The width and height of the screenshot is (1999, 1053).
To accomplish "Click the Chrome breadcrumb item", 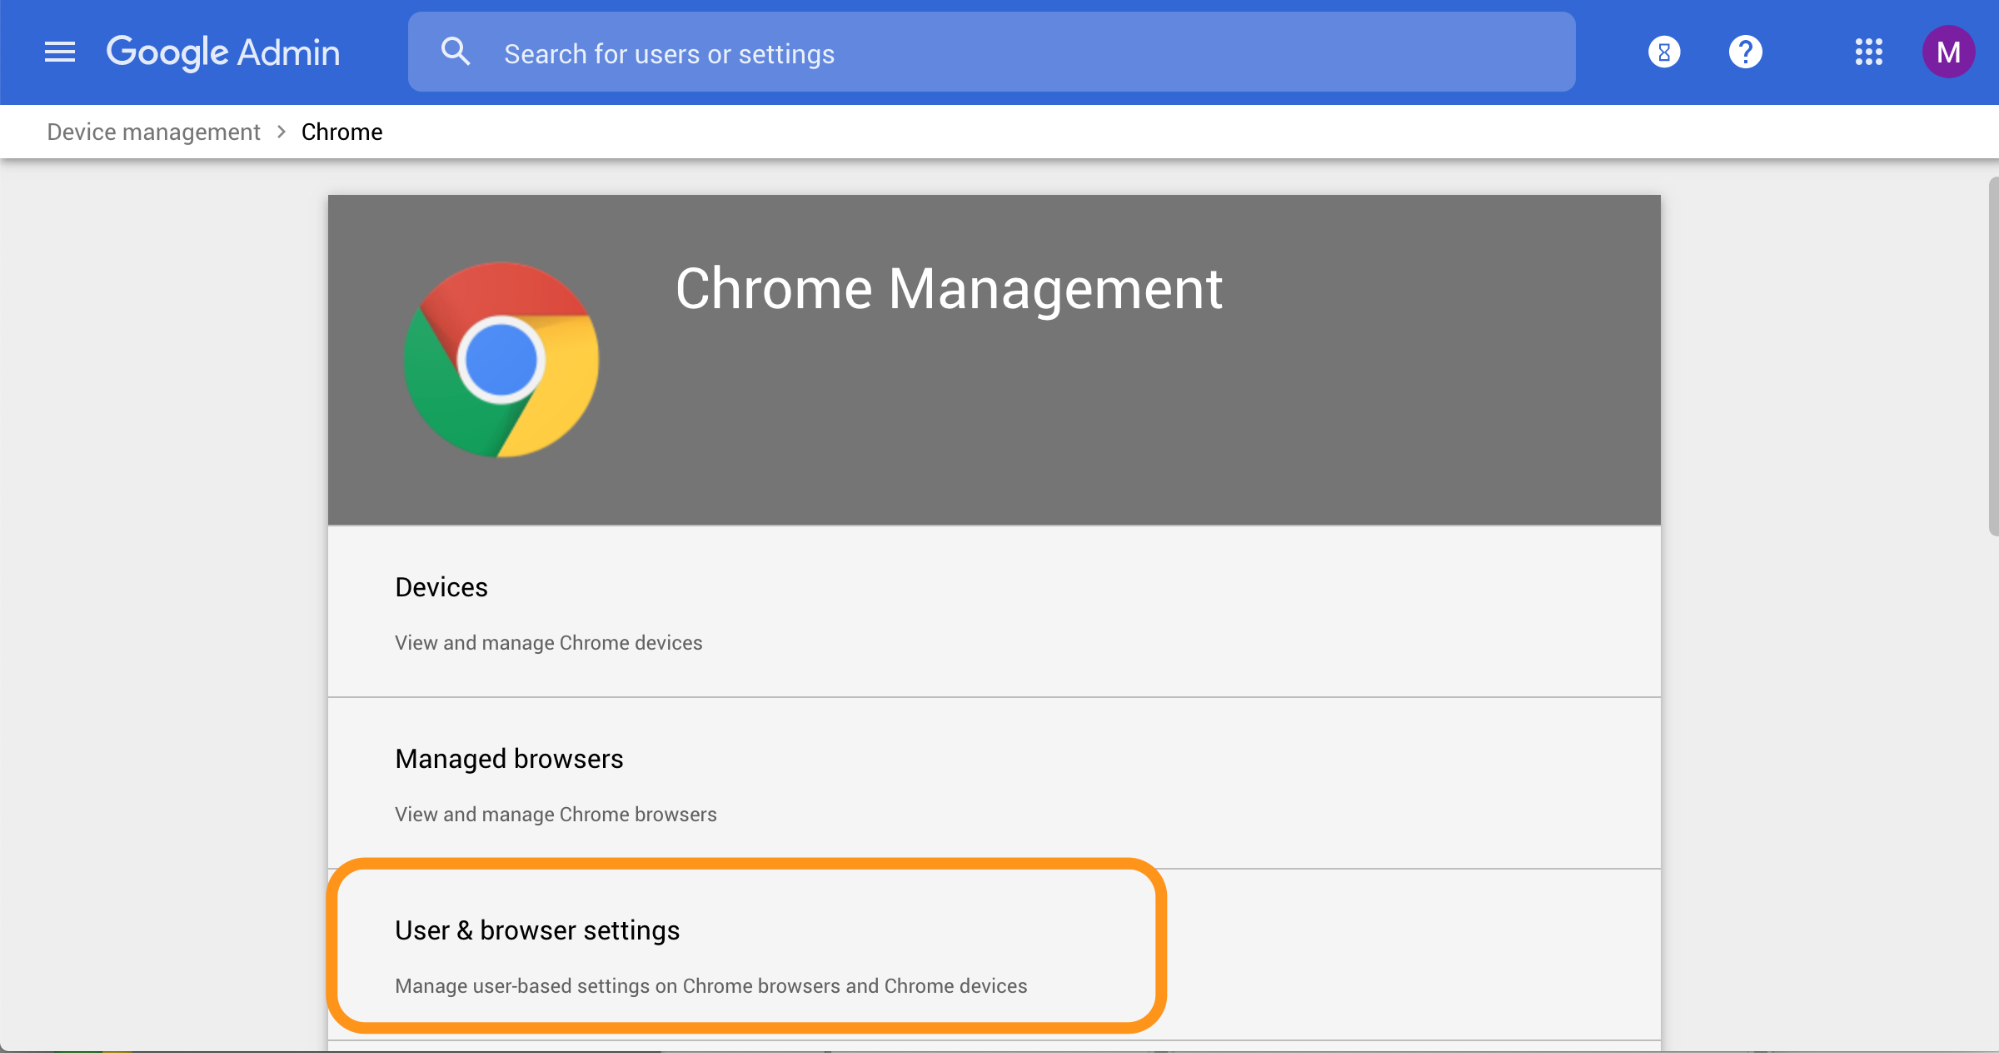I will [342, 132].
